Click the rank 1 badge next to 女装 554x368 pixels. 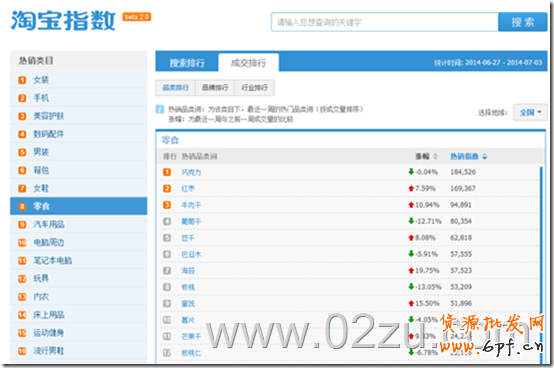[22, 80]
